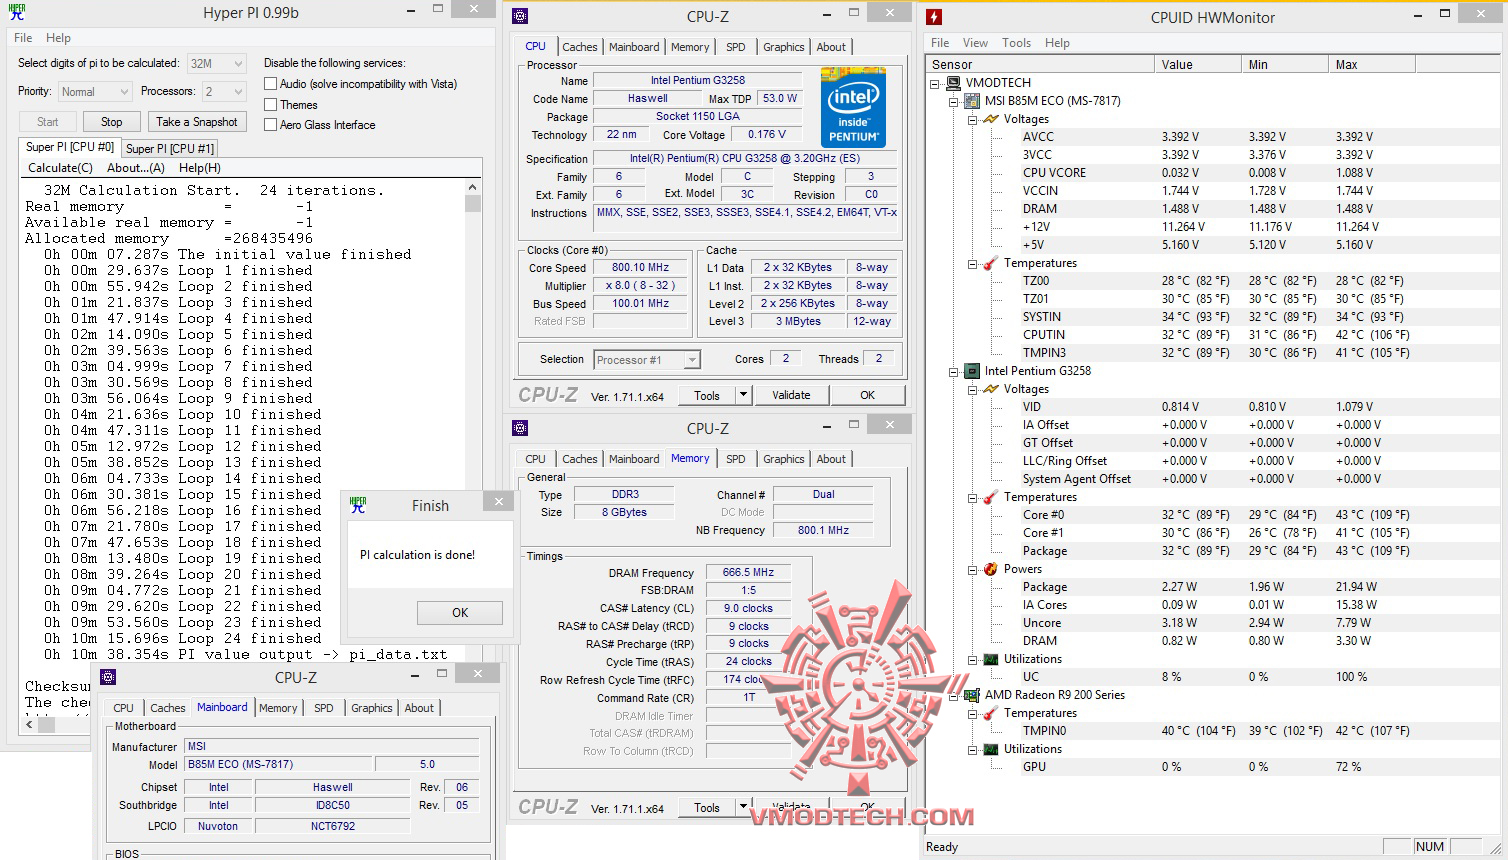1508x860 pixels.
Task: Click the Intel Pentium G3258 chip icon
Action: [971, 371]
